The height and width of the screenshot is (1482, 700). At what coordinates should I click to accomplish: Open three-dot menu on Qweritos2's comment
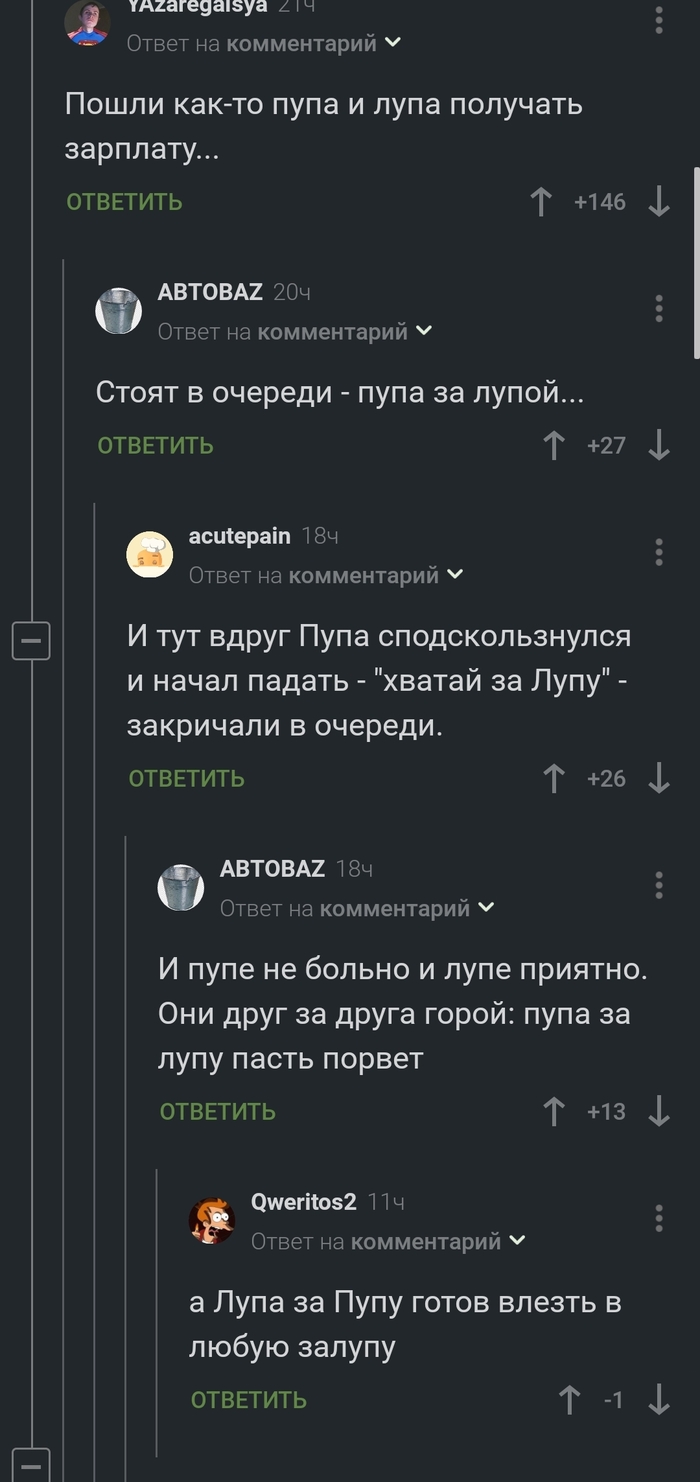point(659,1218)
